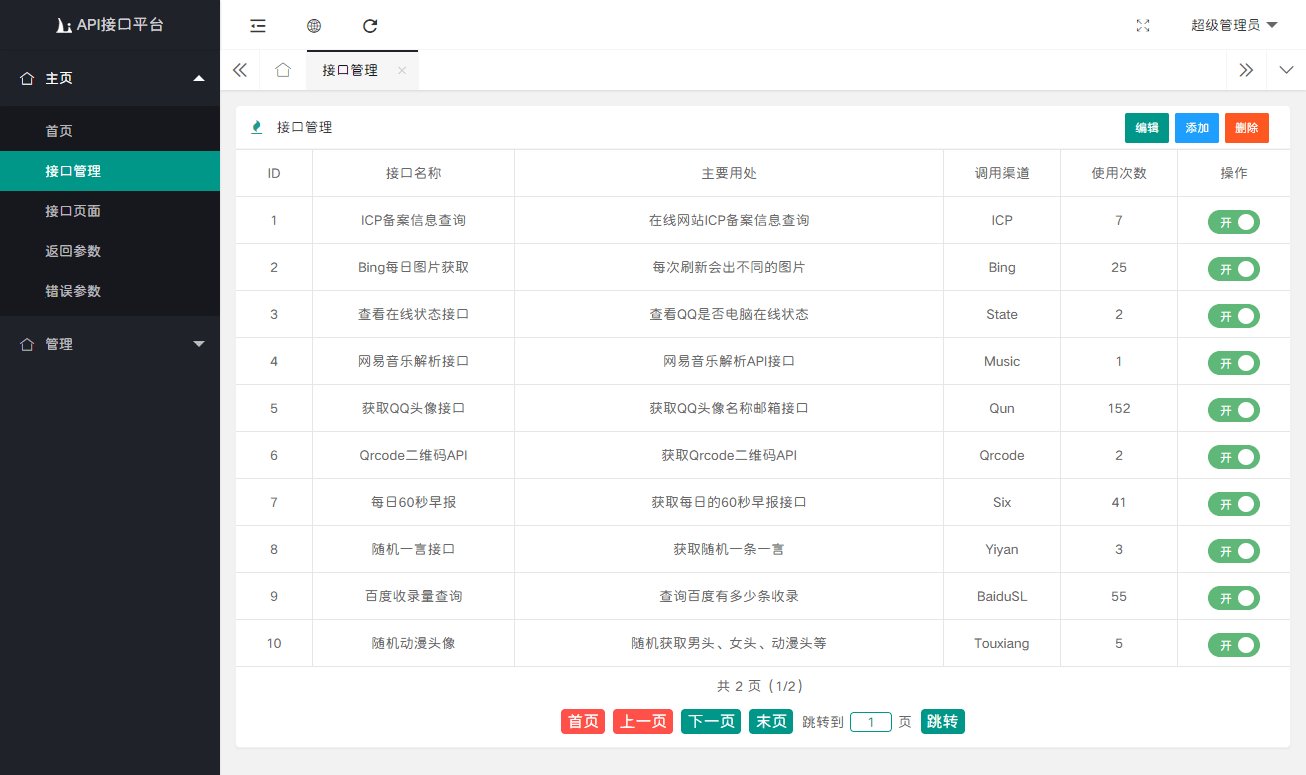
Task: Disable the 获取QQ头像接口 switch
Action: coord(1233,410)
